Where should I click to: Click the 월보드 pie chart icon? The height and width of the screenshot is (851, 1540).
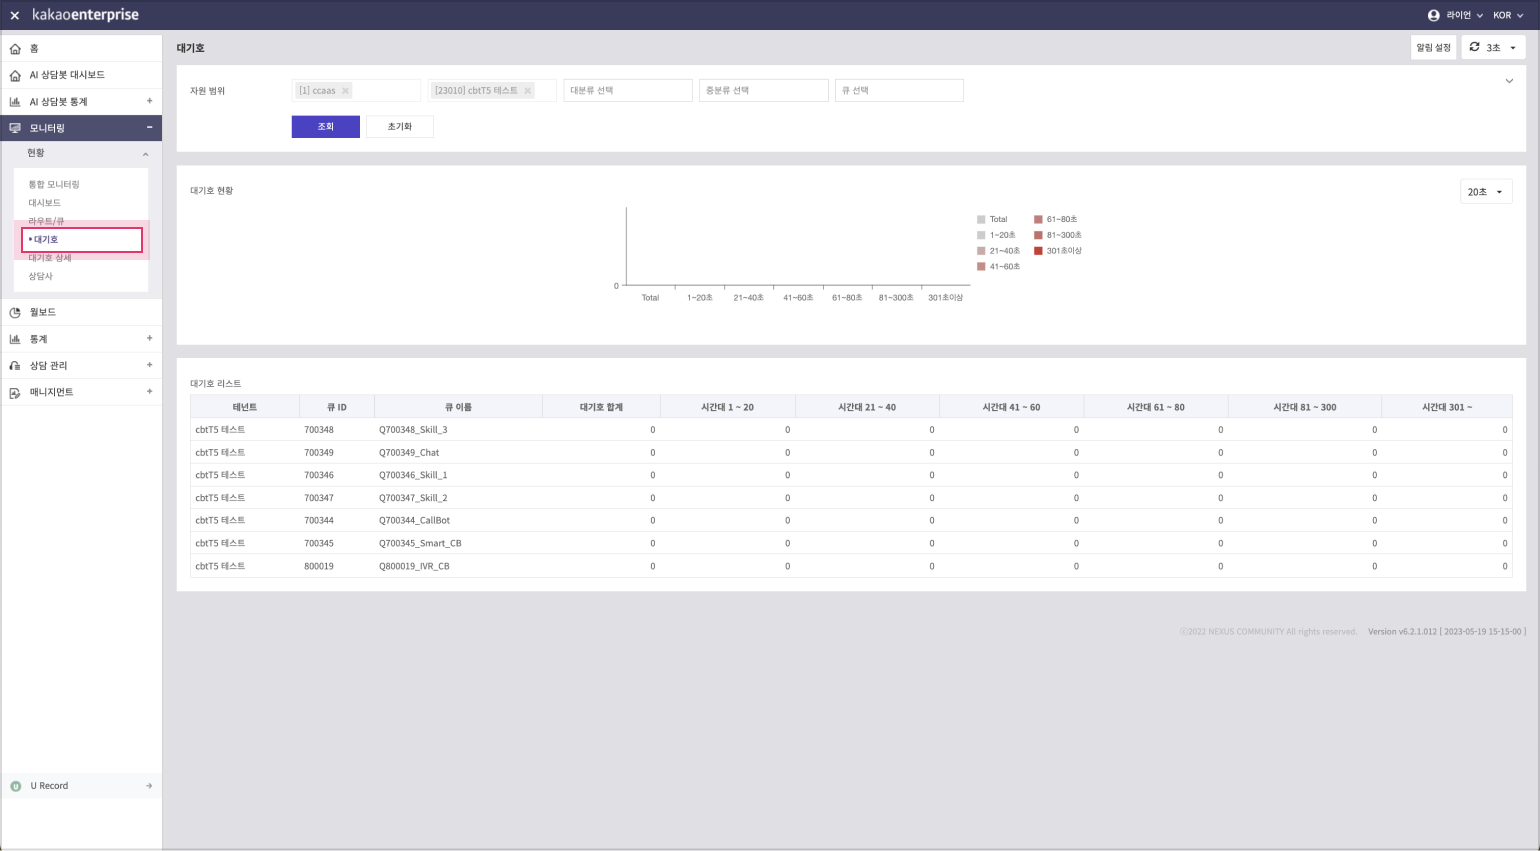[15, 313]
